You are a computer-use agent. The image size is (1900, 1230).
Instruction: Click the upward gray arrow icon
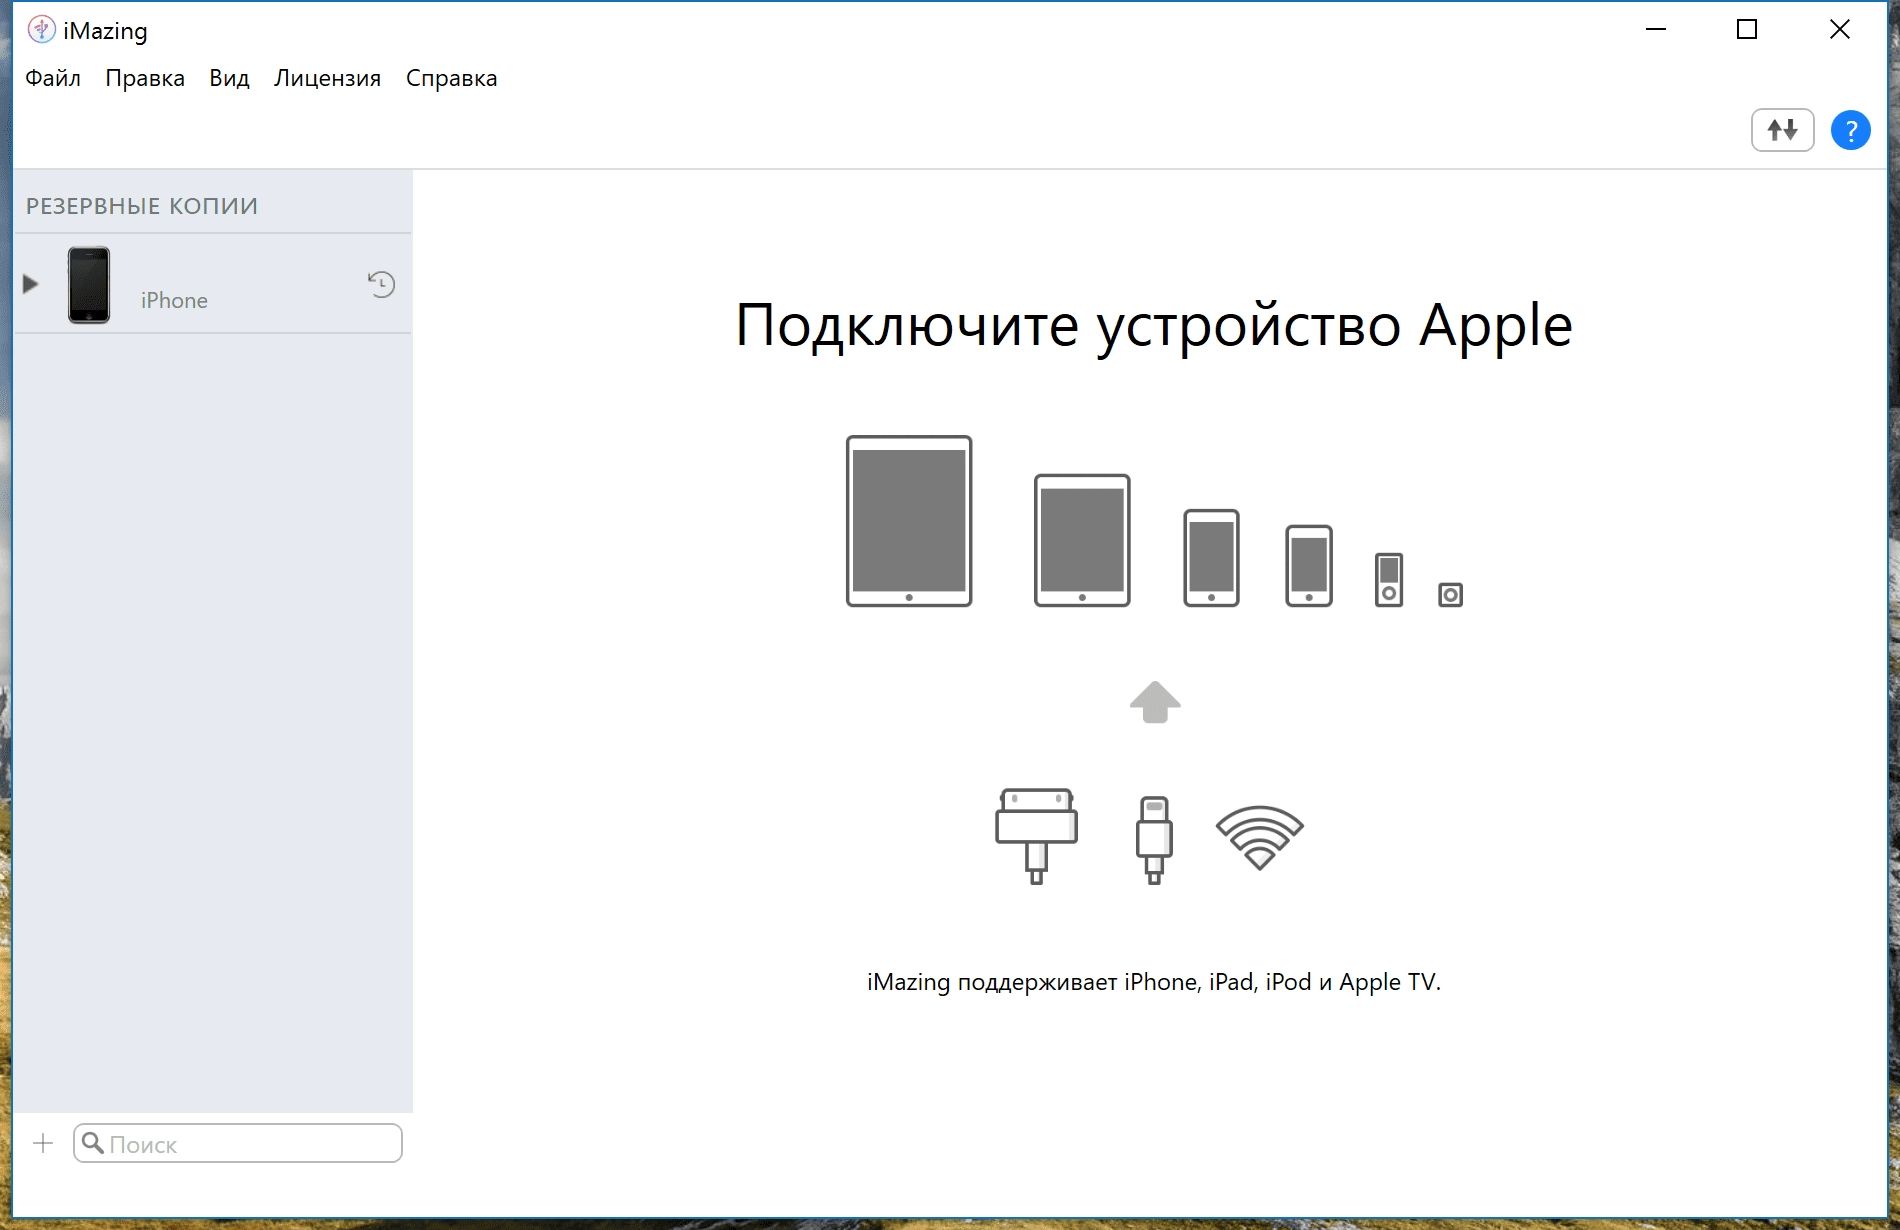tap(1155, 702)
